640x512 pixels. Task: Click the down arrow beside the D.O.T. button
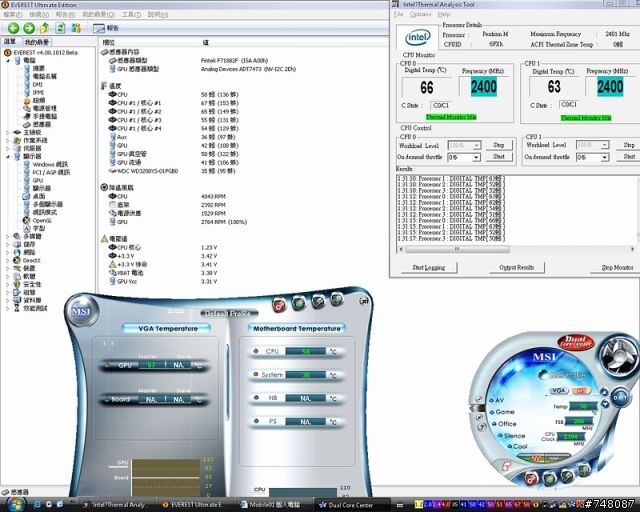coord(606,404)
